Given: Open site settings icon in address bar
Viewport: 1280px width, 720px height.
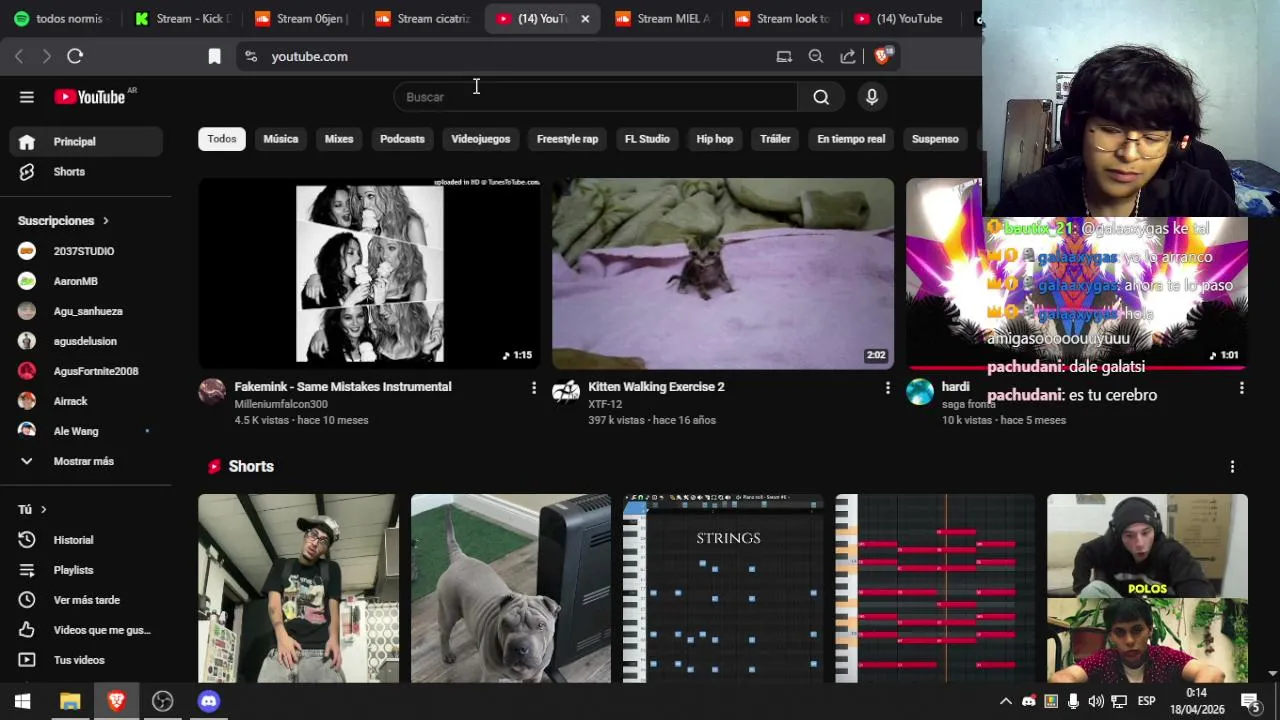Looking at the screenshot, I should click(251, 57).
